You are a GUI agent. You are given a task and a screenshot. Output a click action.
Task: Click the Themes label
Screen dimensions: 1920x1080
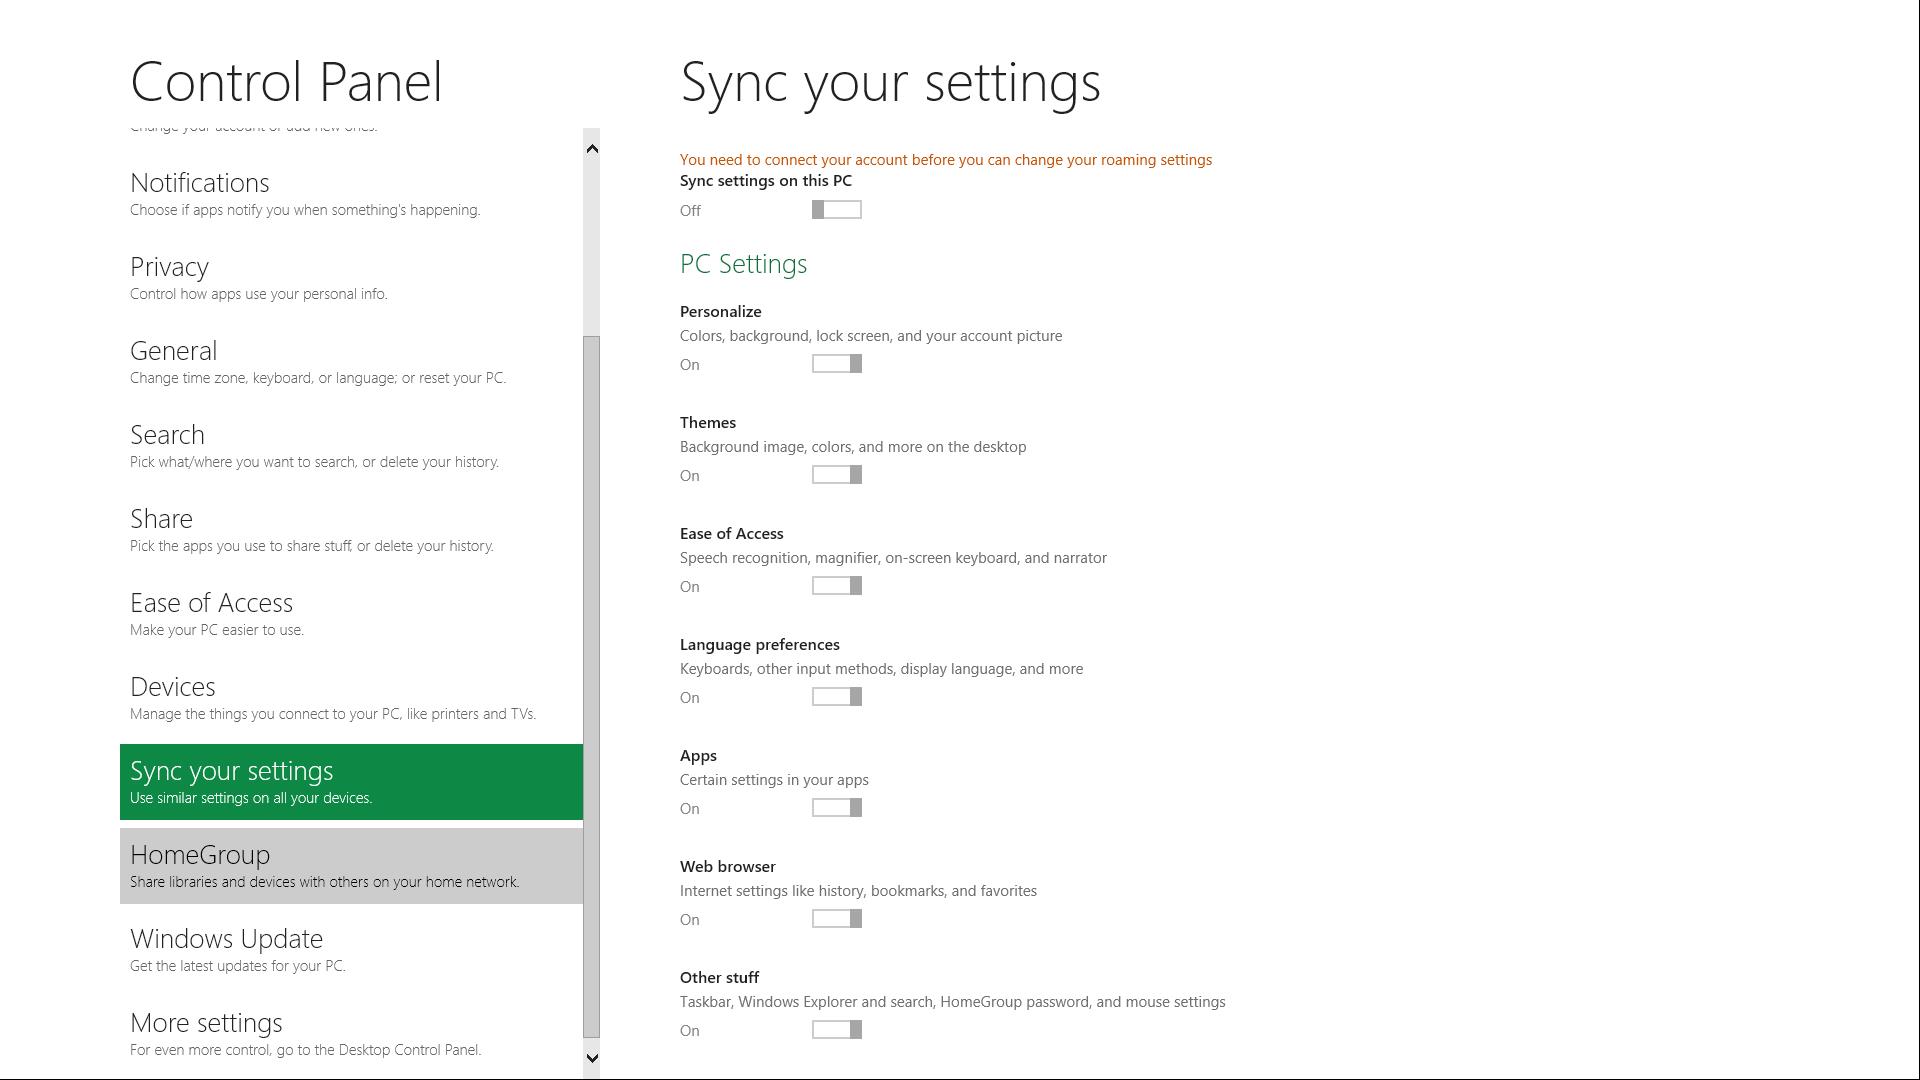pyautogui.click(x=708, y=423)
